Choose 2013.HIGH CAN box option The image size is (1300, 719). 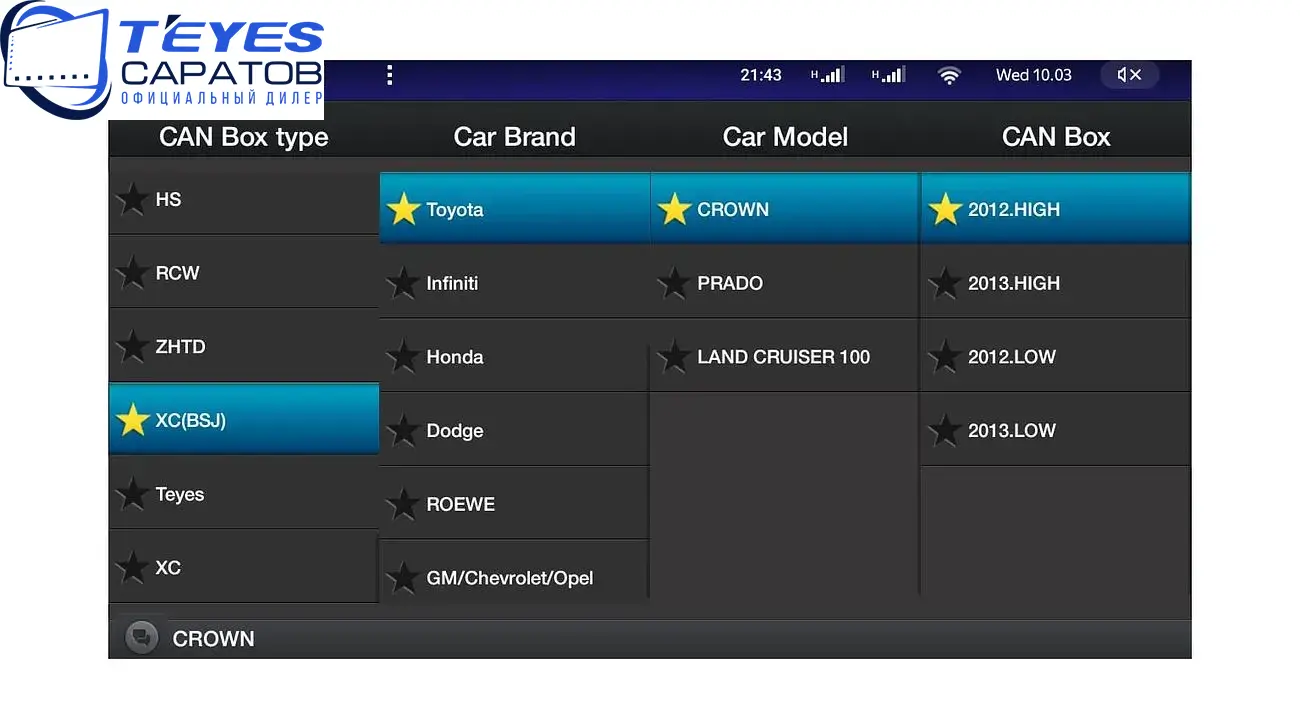click(x=1056, y=283)
